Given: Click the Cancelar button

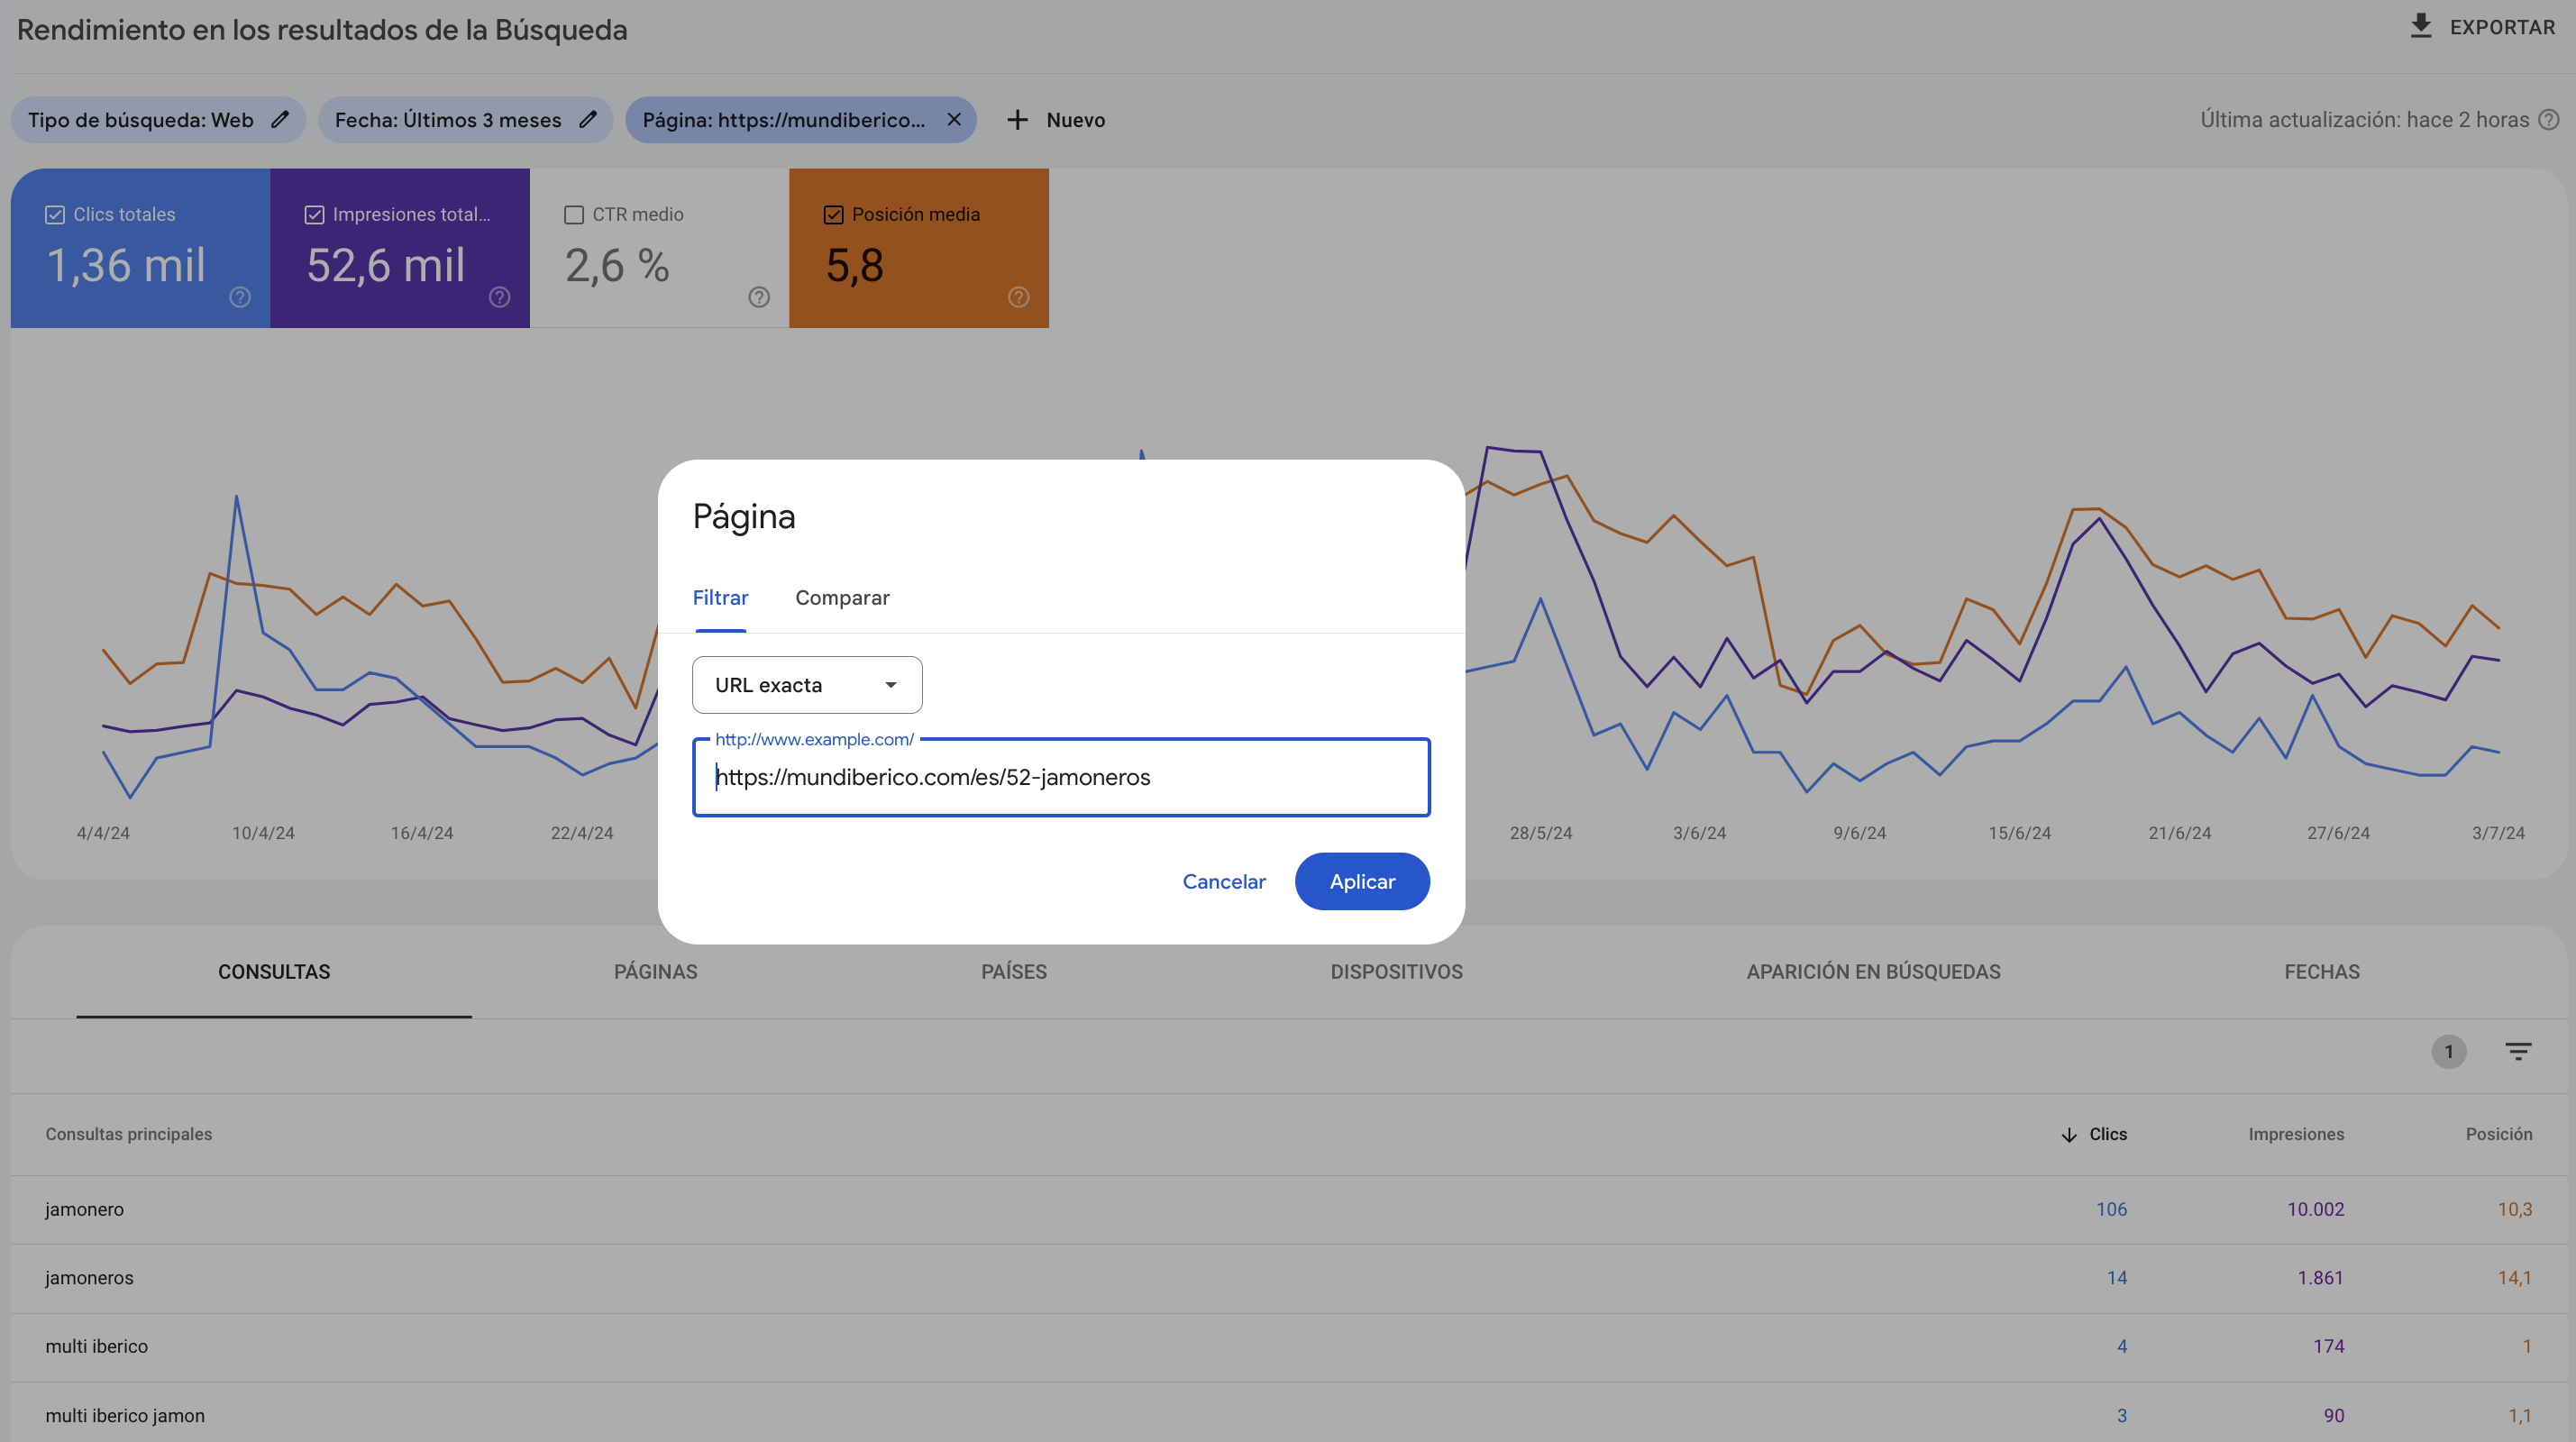Looking at the screenshot, I should coord(1223,881).
